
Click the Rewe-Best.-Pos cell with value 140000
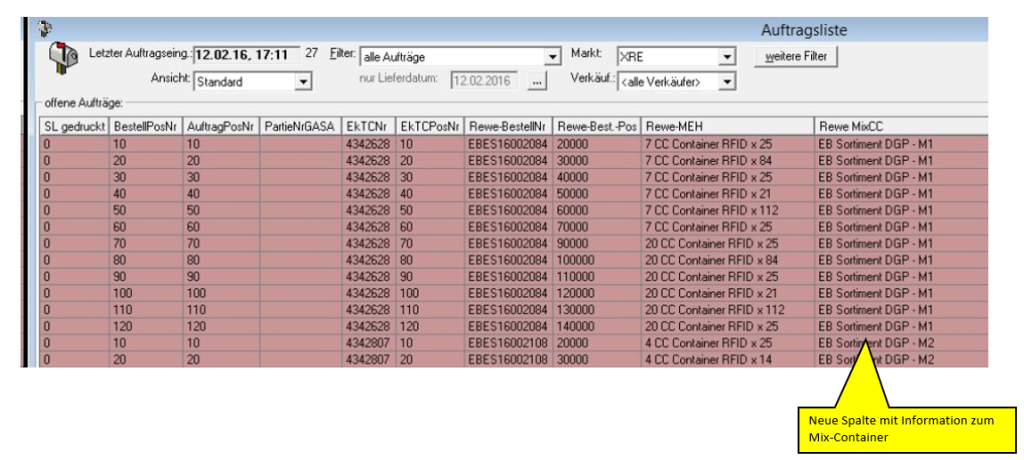tap(596, 326)
